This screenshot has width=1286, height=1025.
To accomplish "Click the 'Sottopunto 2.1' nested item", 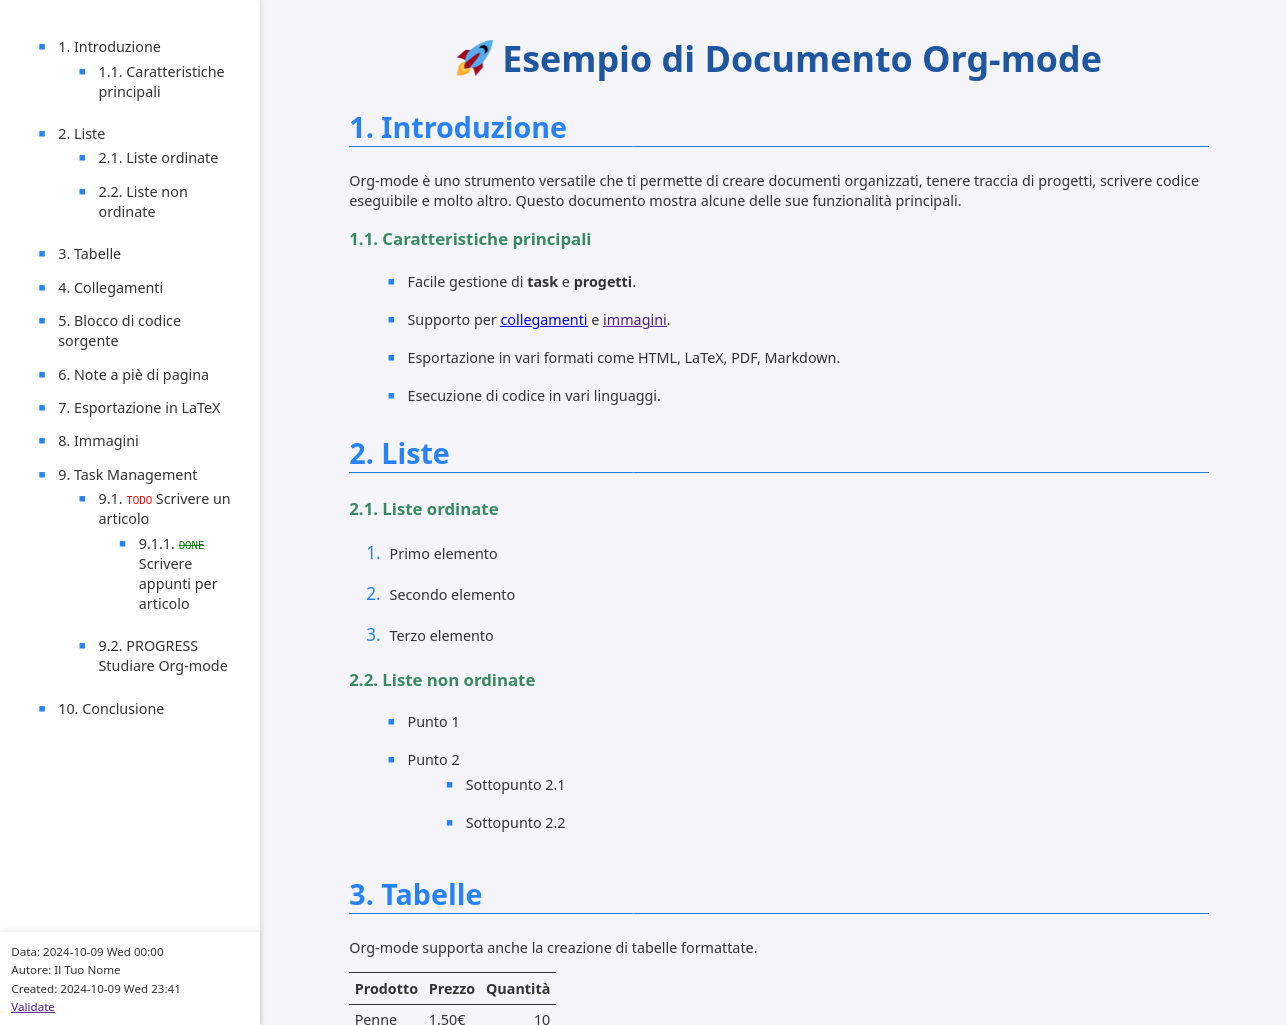I will (515, 785).
